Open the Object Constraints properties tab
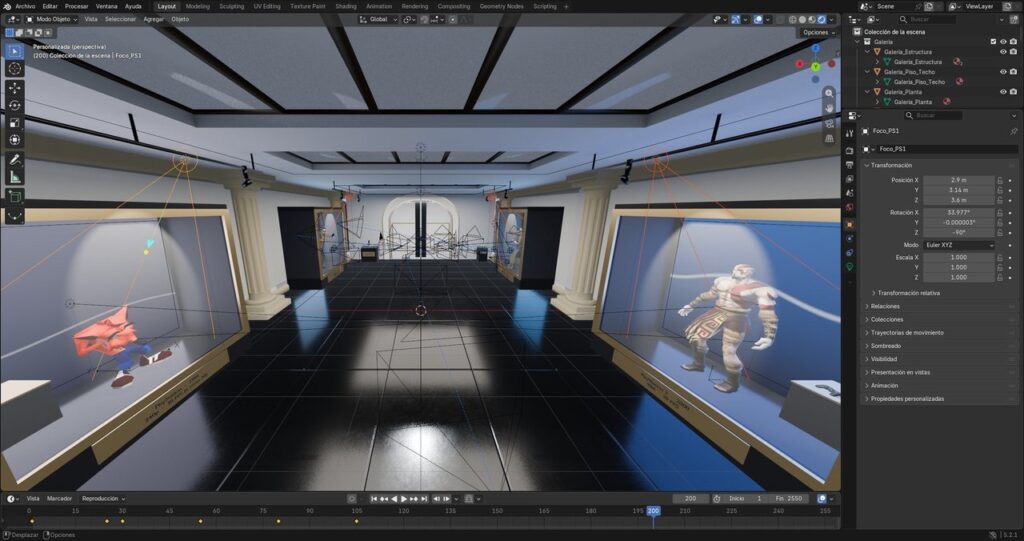This screenshot has width=1024, height=541. (x=850, y=253)
